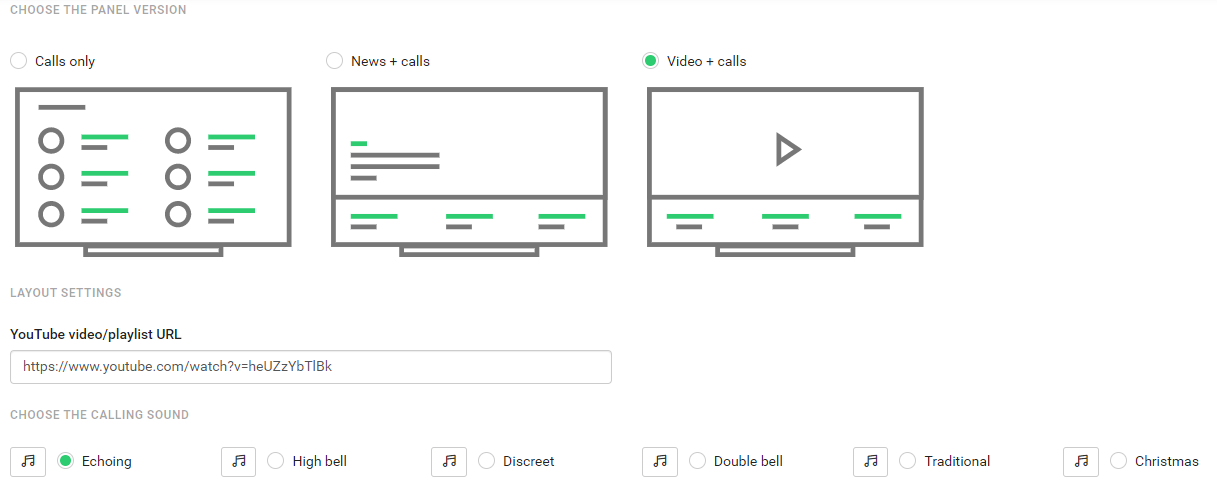Pick the Discreet calling sound option
This screenshot has width=1217, height=483.
coord(487,461)
